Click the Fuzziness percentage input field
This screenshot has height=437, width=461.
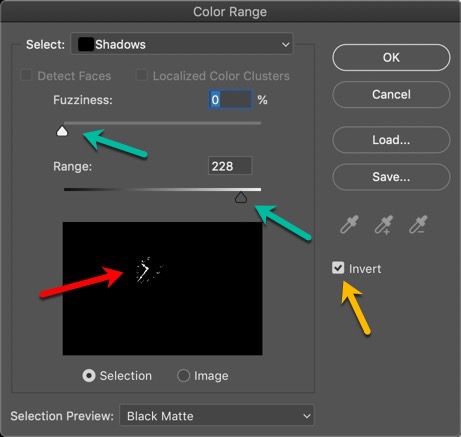tap(230, 99)
